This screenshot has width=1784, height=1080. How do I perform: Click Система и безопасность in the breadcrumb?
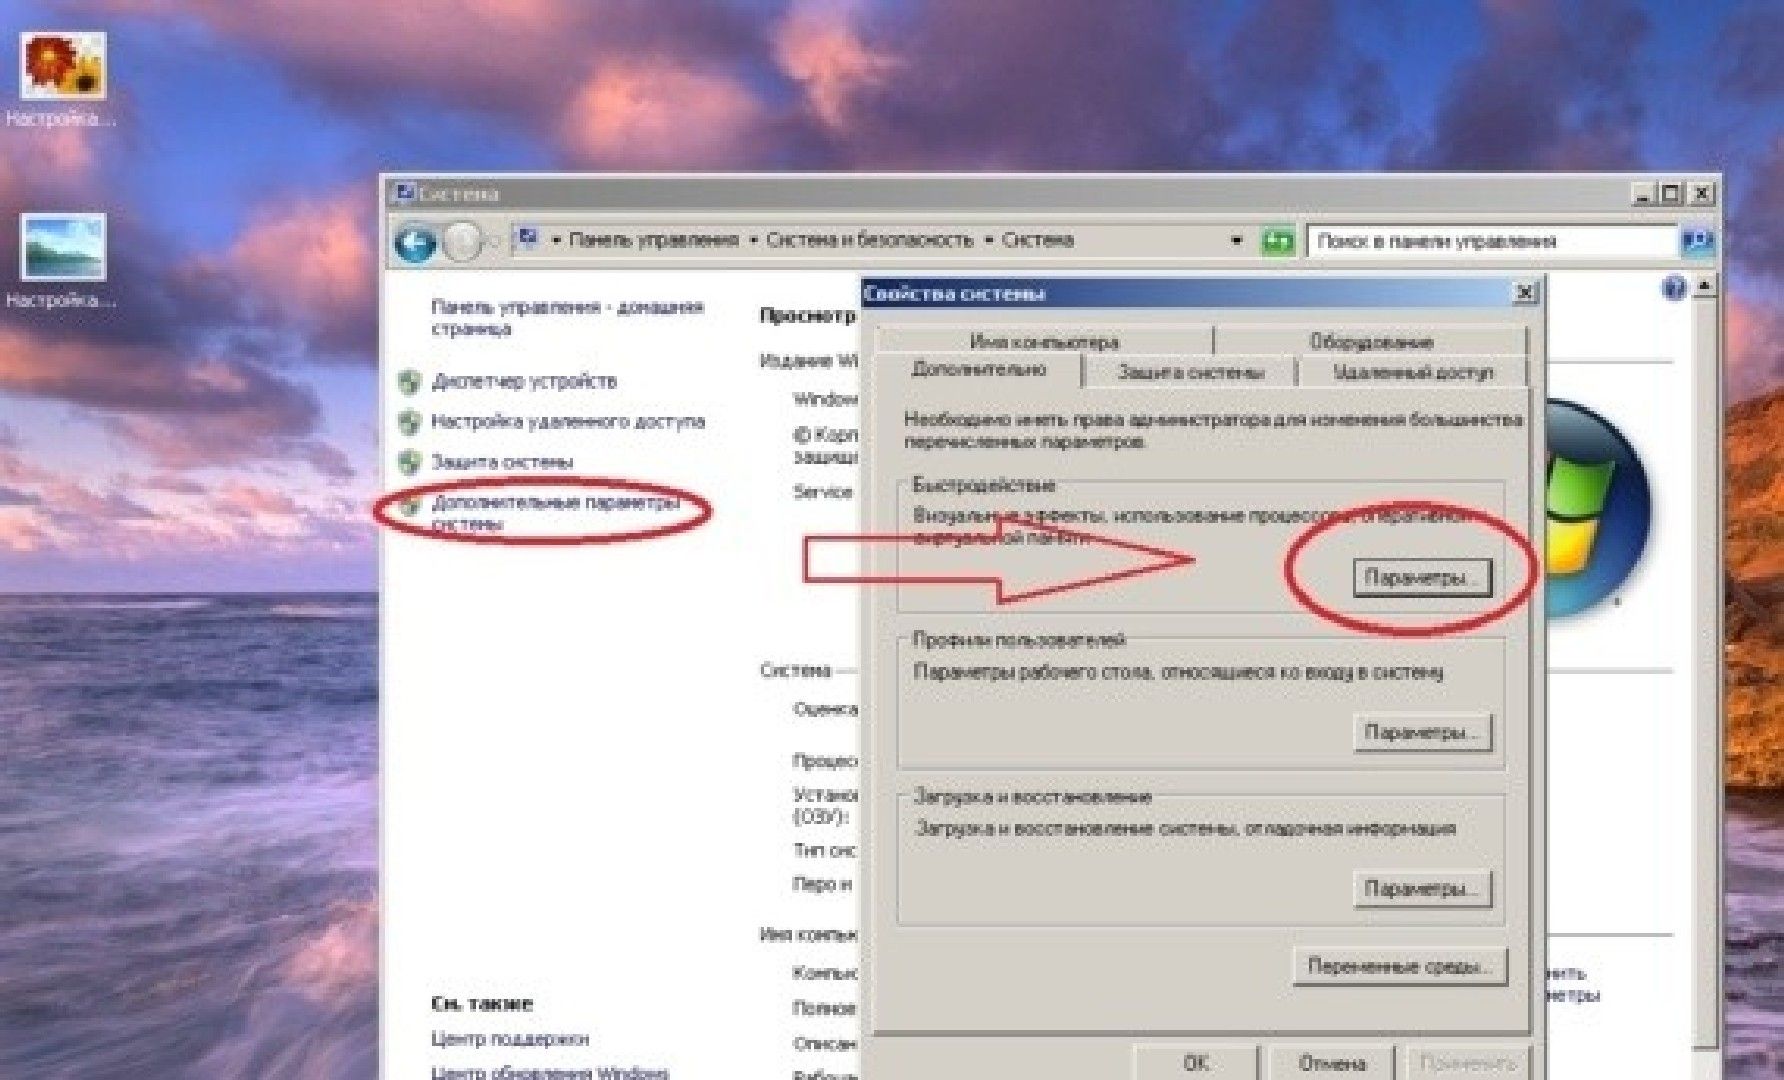point(869,240)
